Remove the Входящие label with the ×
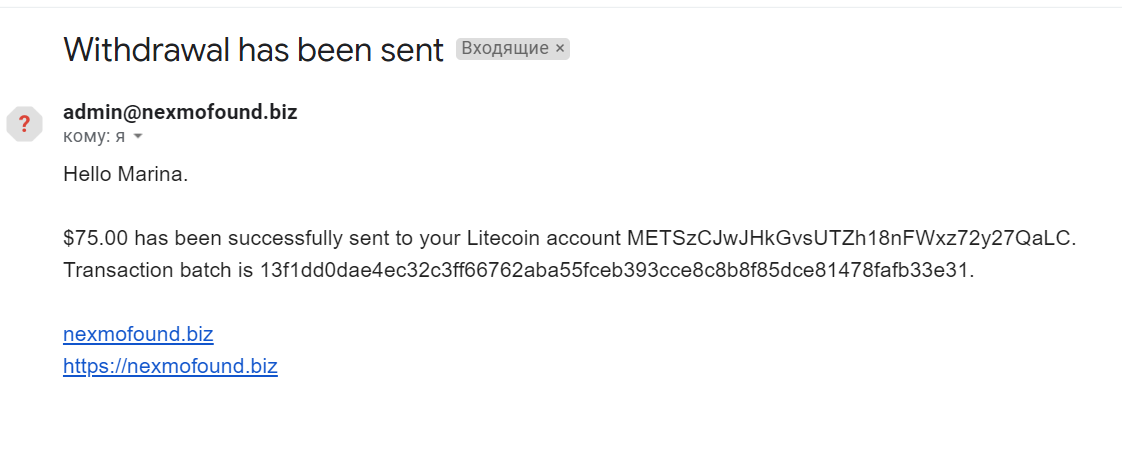This screenshot has width=1122, height=462. (560, 48)
